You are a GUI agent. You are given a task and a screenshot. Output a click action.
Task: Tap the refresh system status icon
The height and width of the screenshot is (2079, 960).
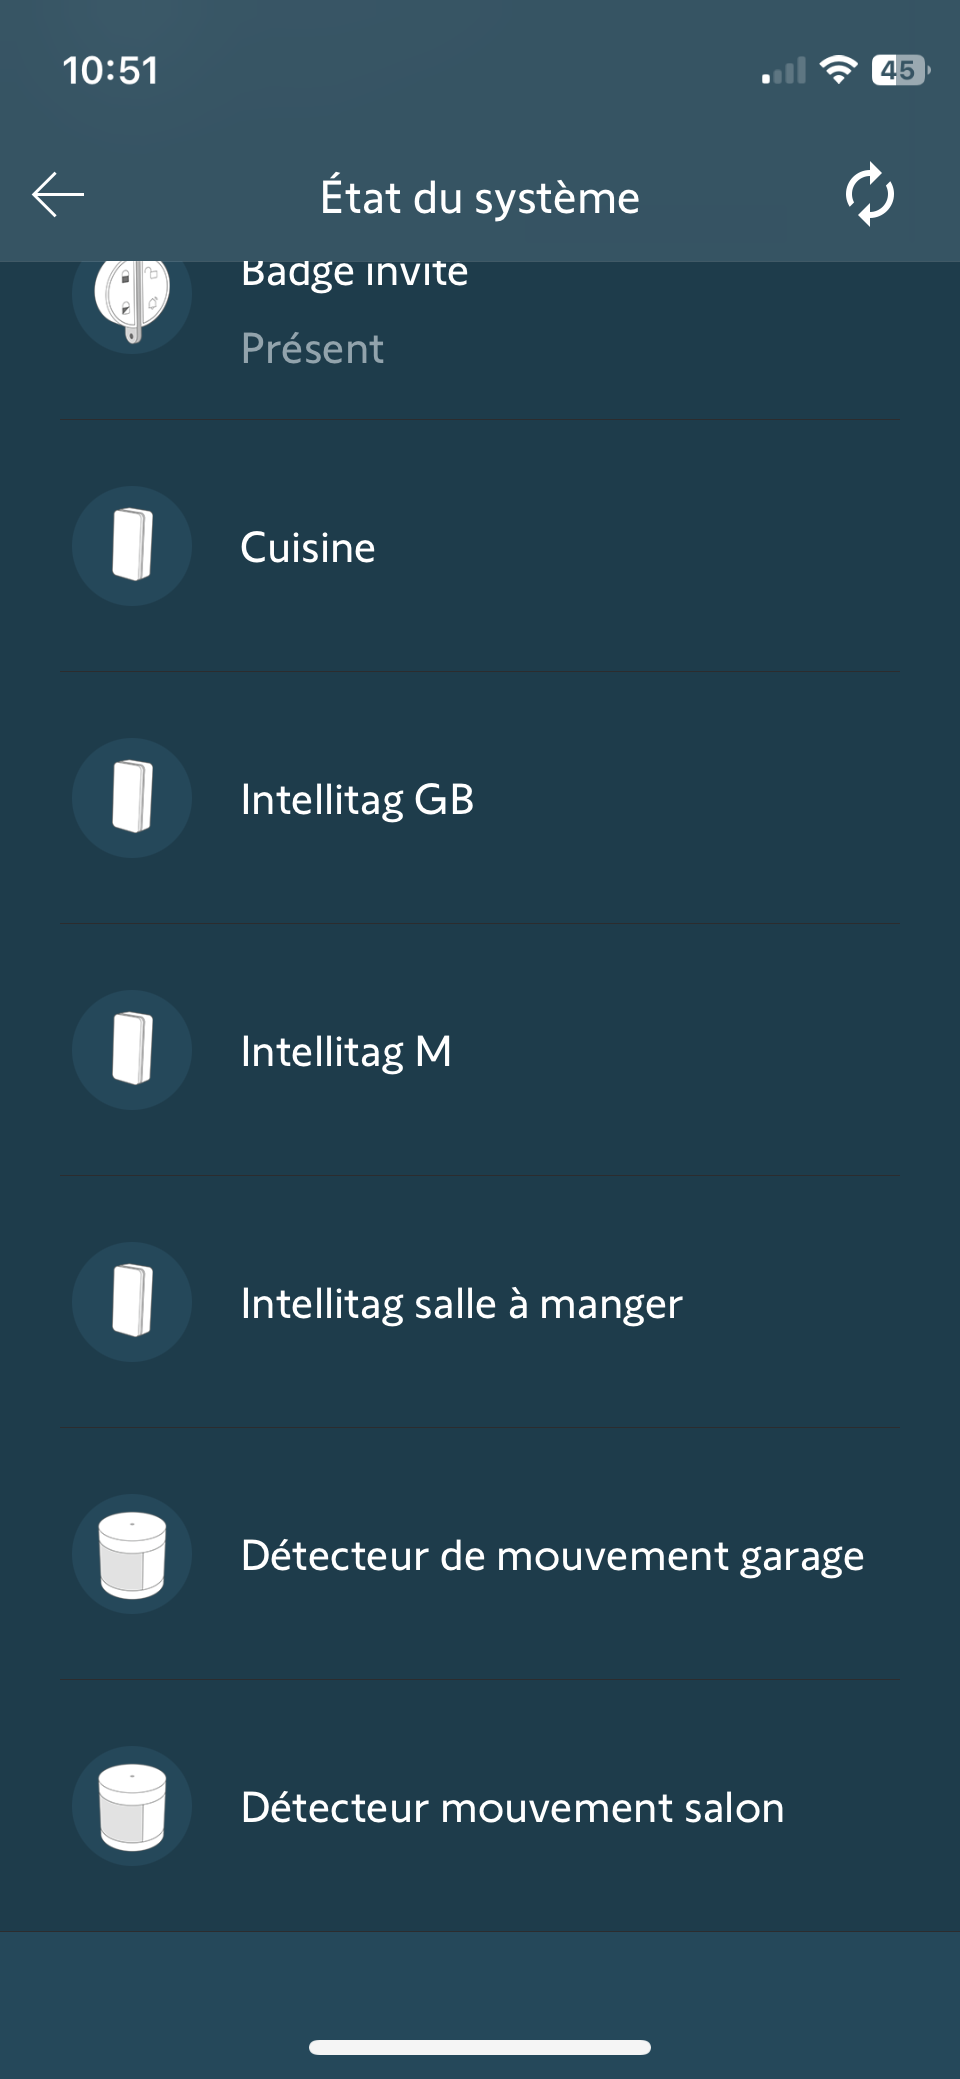point(869,195)
